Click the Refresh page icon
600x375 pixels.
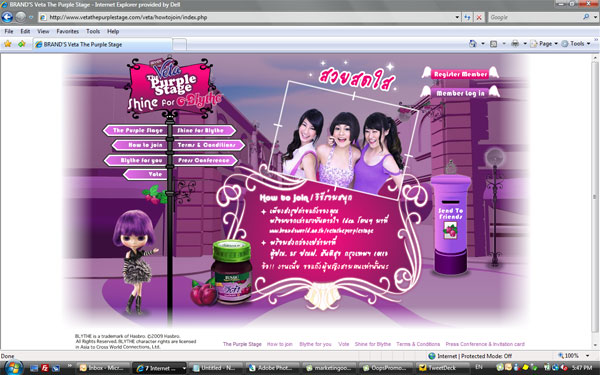tap(467, 17)
